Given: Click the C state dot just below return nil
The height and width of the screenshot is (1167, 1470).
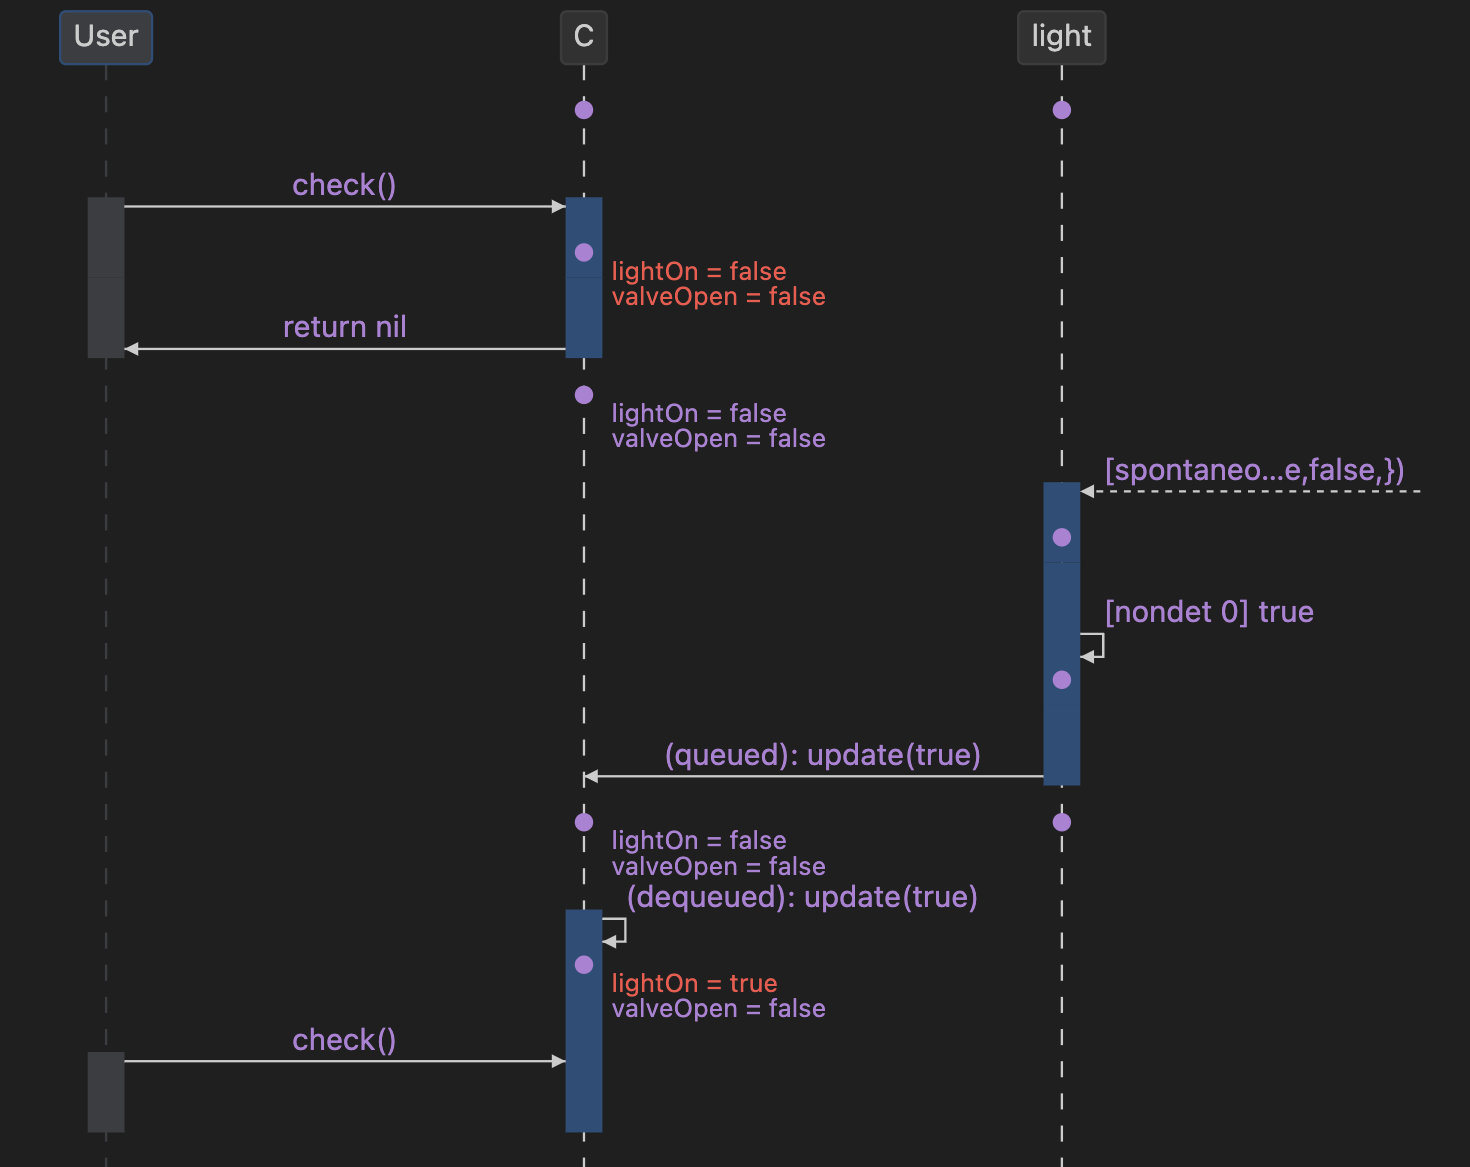Looking at the screenshot, I should [584, 395].
